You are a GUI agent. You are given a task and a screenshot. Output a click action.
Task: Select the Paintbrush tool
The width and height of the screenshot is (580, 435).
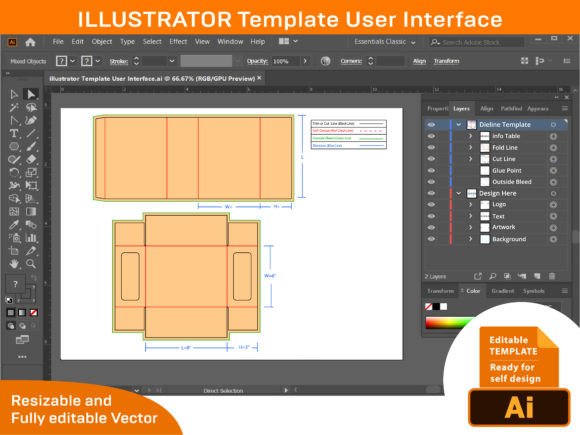pos(31,147)
